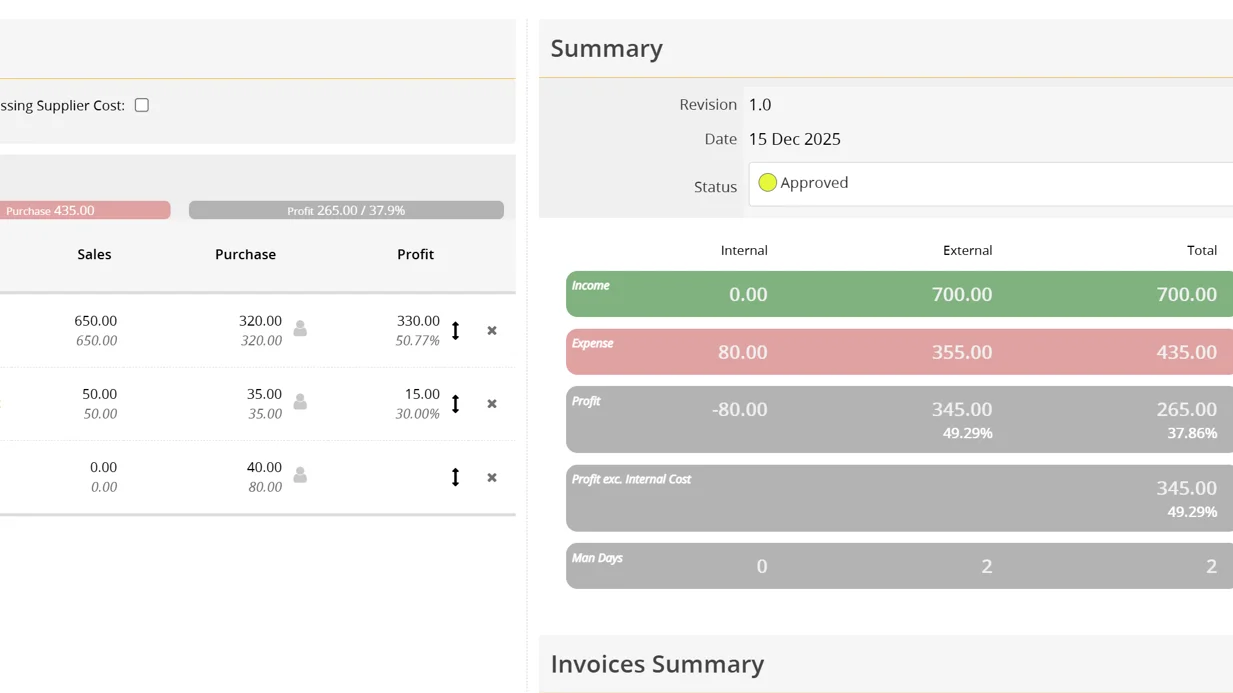Click supplier person icon beside 35.00 purchase

tap(300, 402)
